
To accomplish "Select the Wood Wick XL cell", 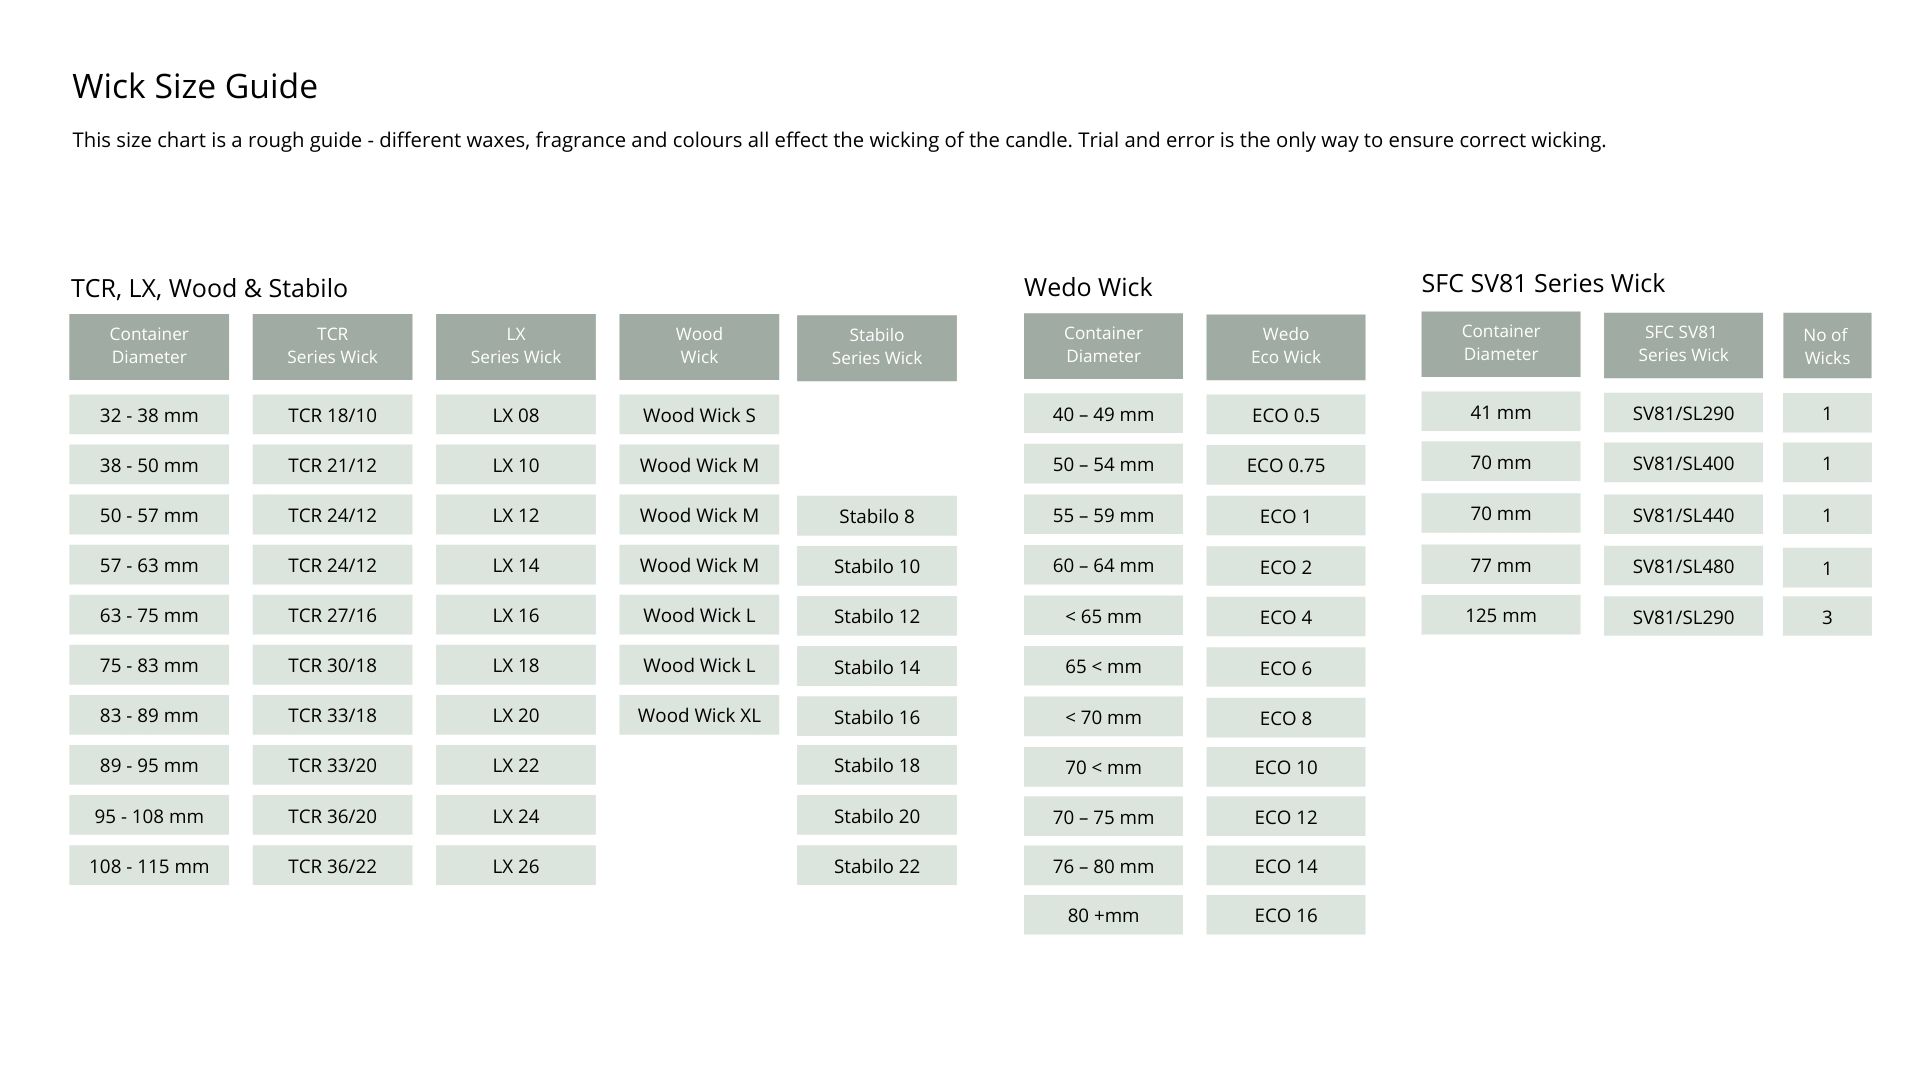I will point(698,715).
